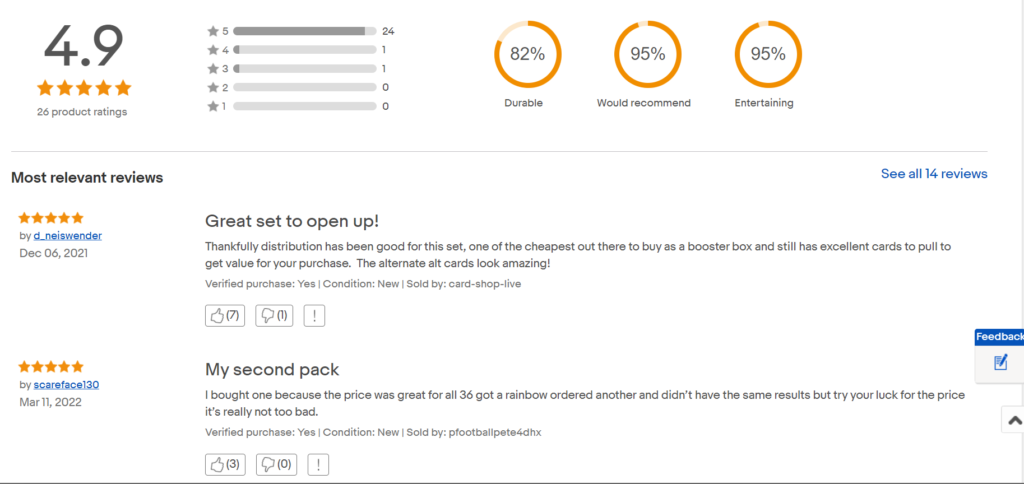Screen dimensions: 1024x484
Task: Visit d_neiswender's user profile
Action: pyautogui.click(x=67, y=235)
